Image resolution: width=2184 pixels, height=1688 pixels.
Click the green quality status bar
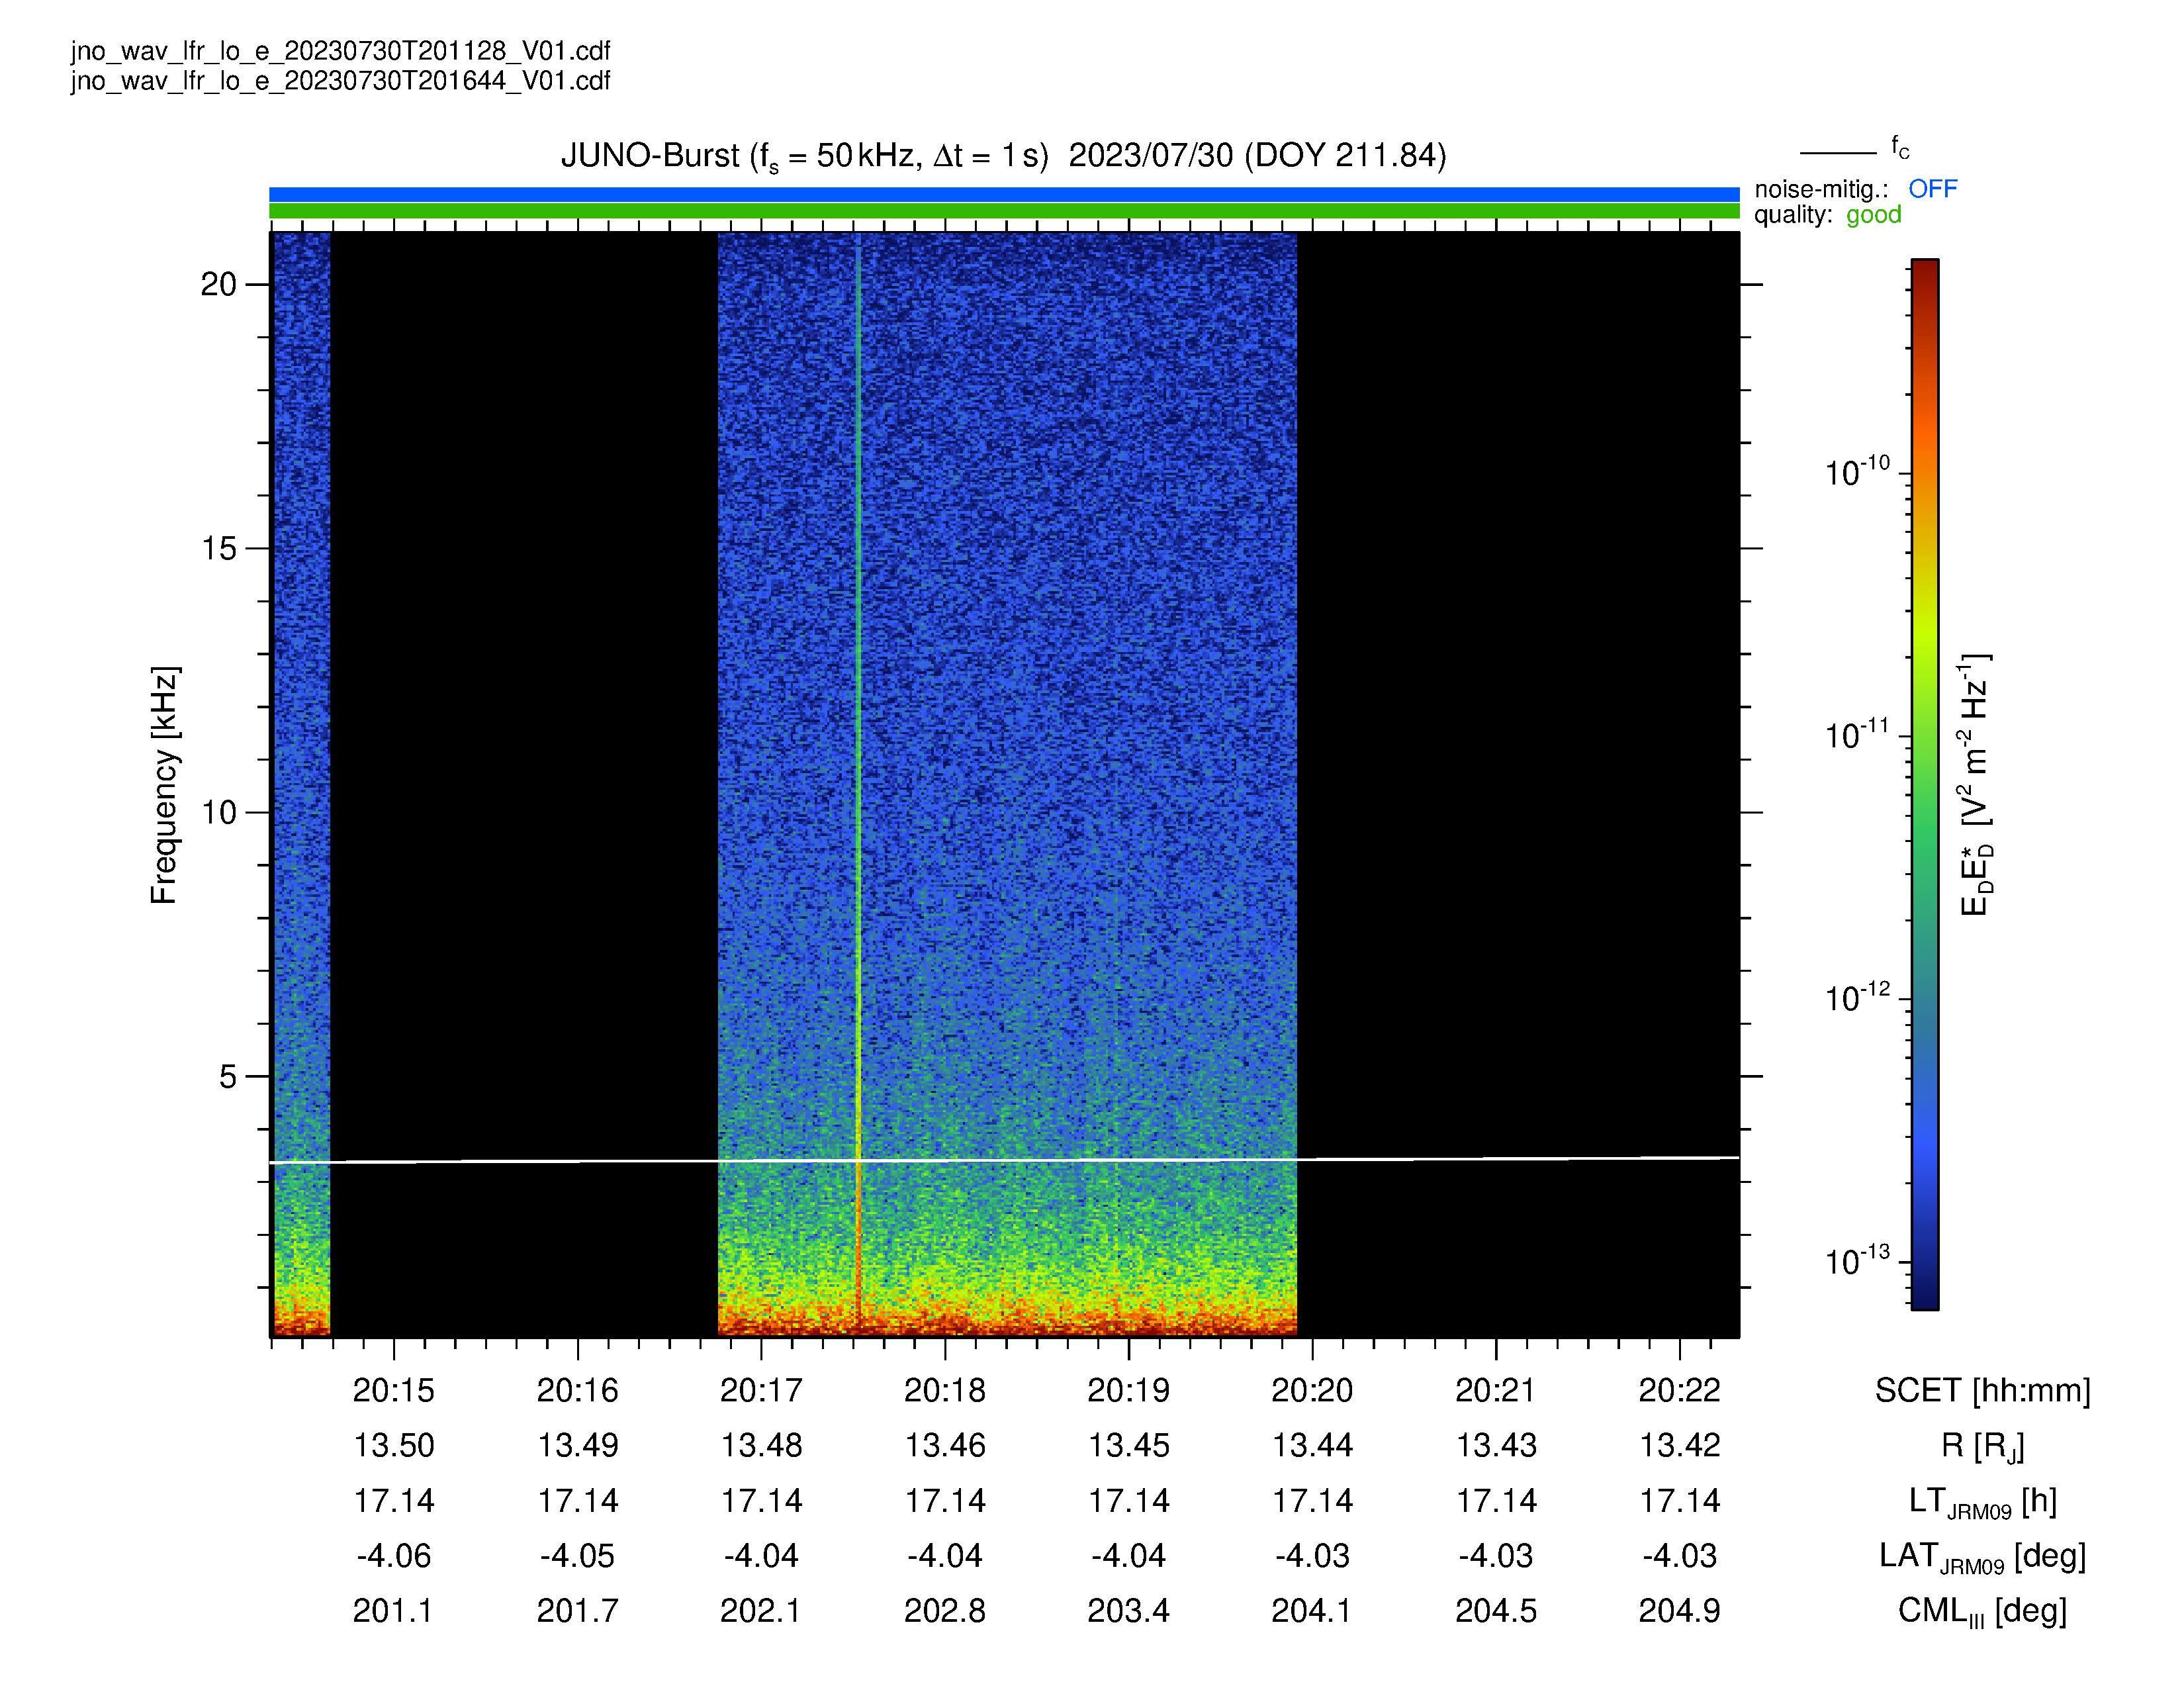click(x=1004, y=211)
